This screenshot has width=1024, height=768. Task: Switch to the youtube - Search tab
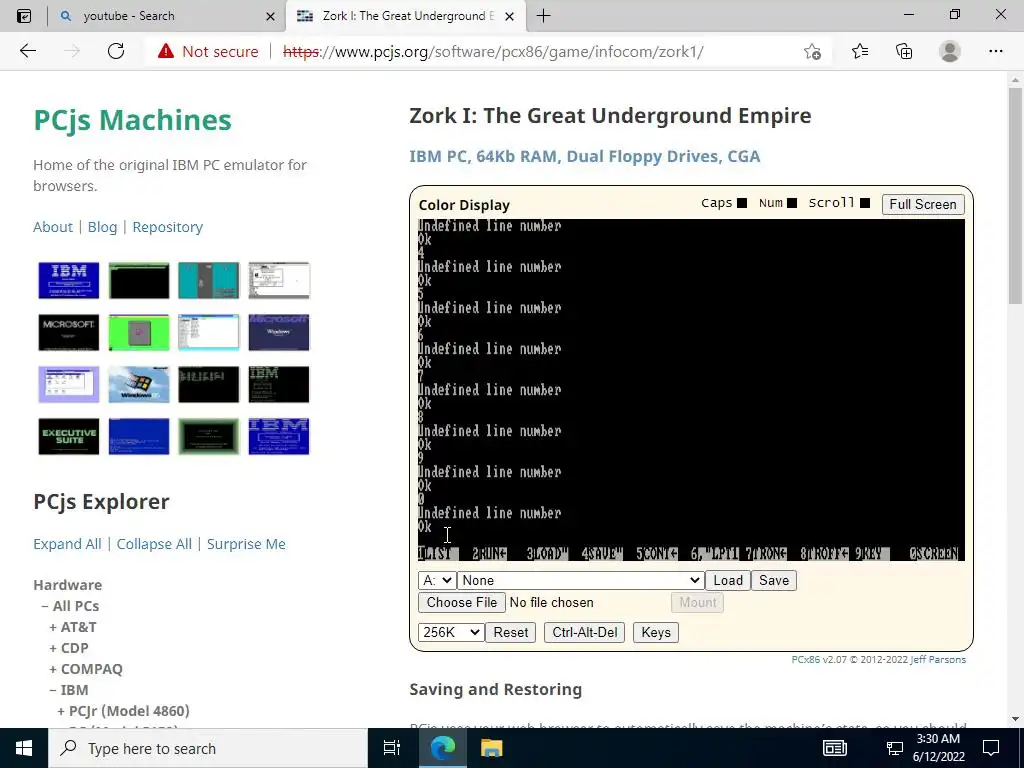click(x=167, y=16)
